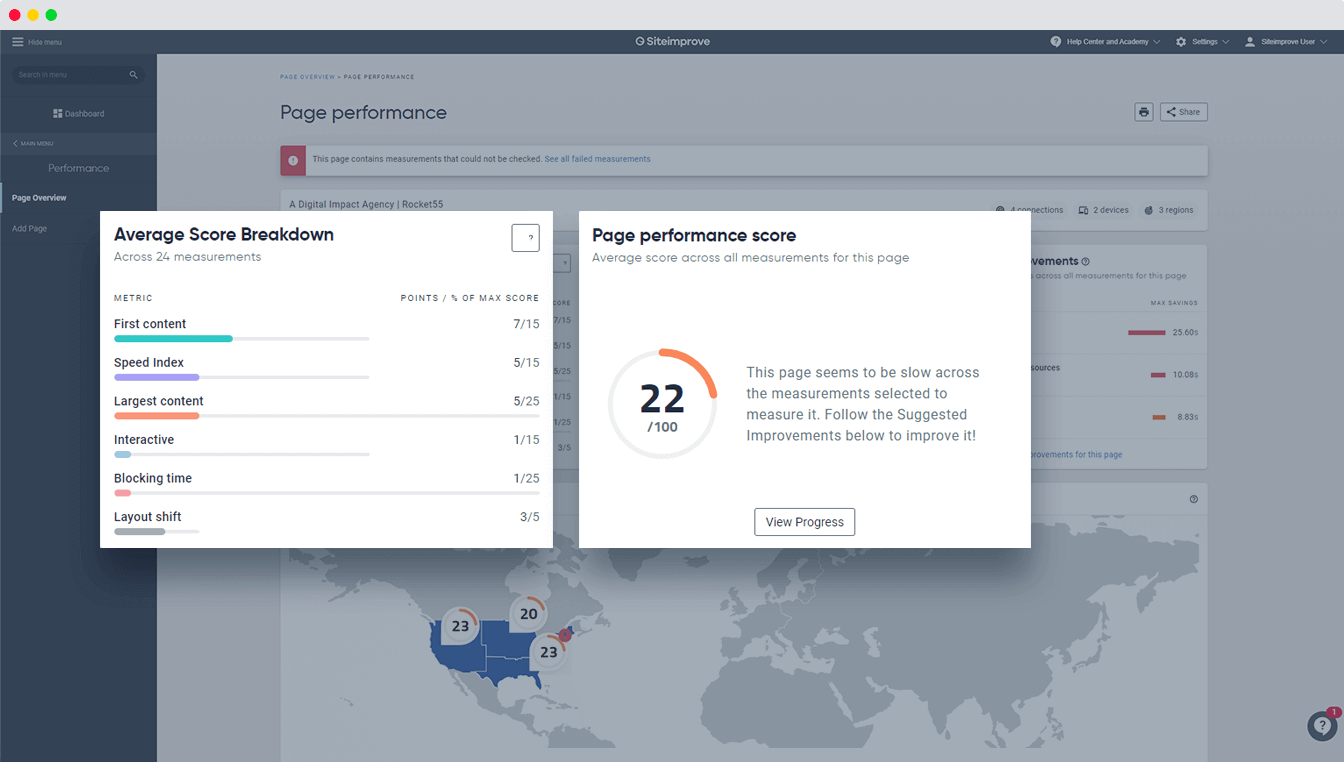Click the Siteimprove logo in header

[672, 42]
